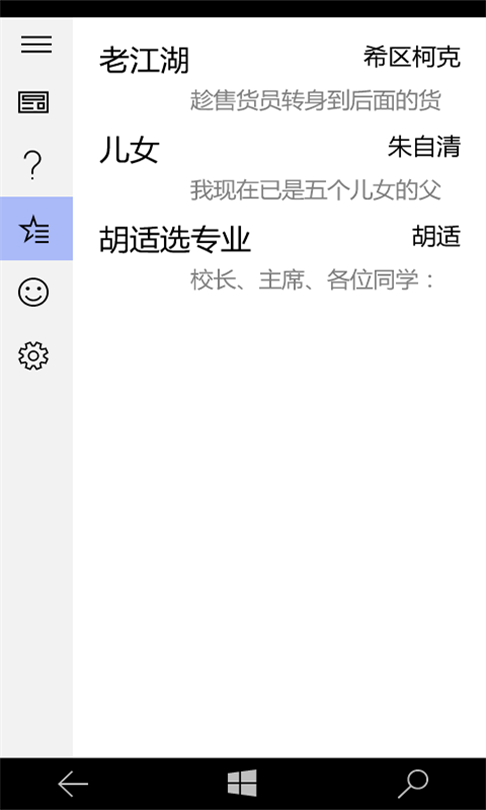Tap the phone back arrow button
Viewport: 486px width, 810px height.
pos(73,784)
